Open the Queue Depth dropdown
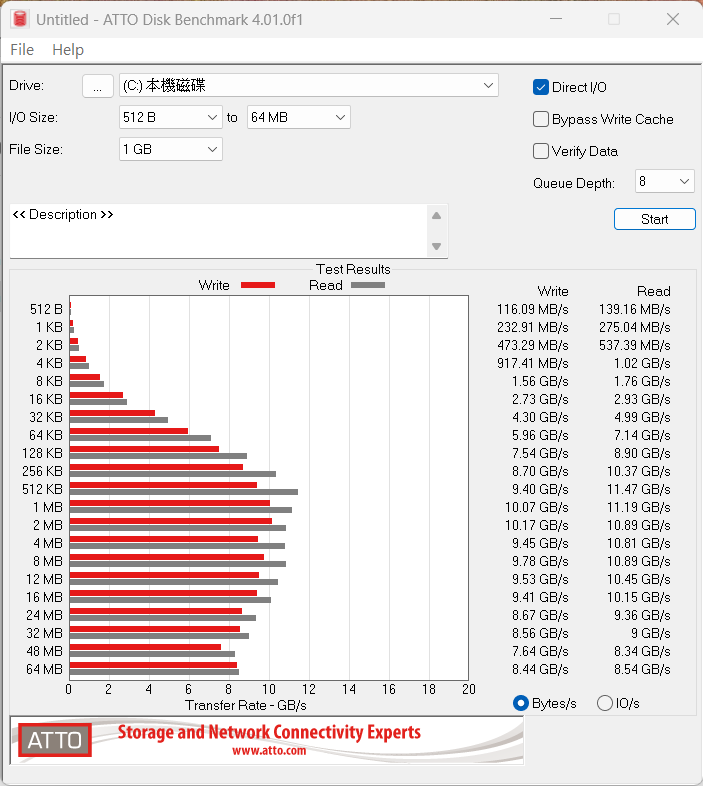 point(664,181)
